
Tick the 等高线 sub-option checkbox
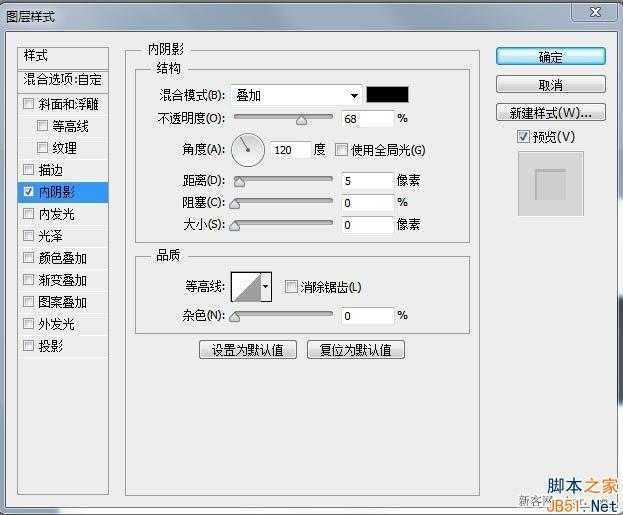point(42,126)
